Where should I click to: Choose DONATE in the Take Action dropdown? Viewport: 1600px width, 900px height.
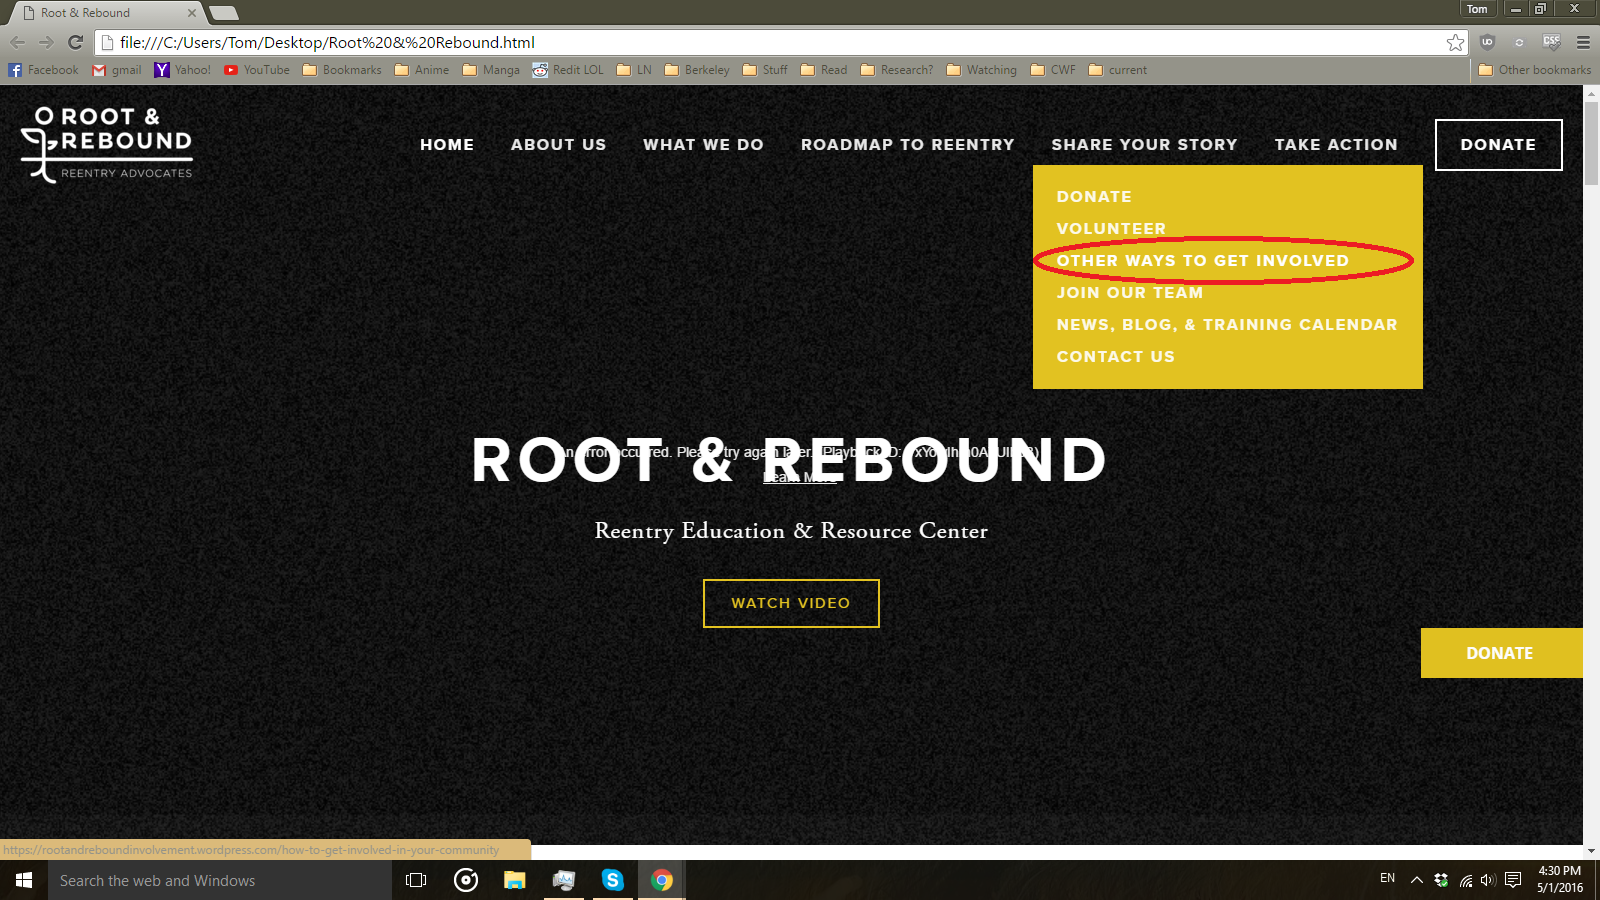click(1094, 197)
